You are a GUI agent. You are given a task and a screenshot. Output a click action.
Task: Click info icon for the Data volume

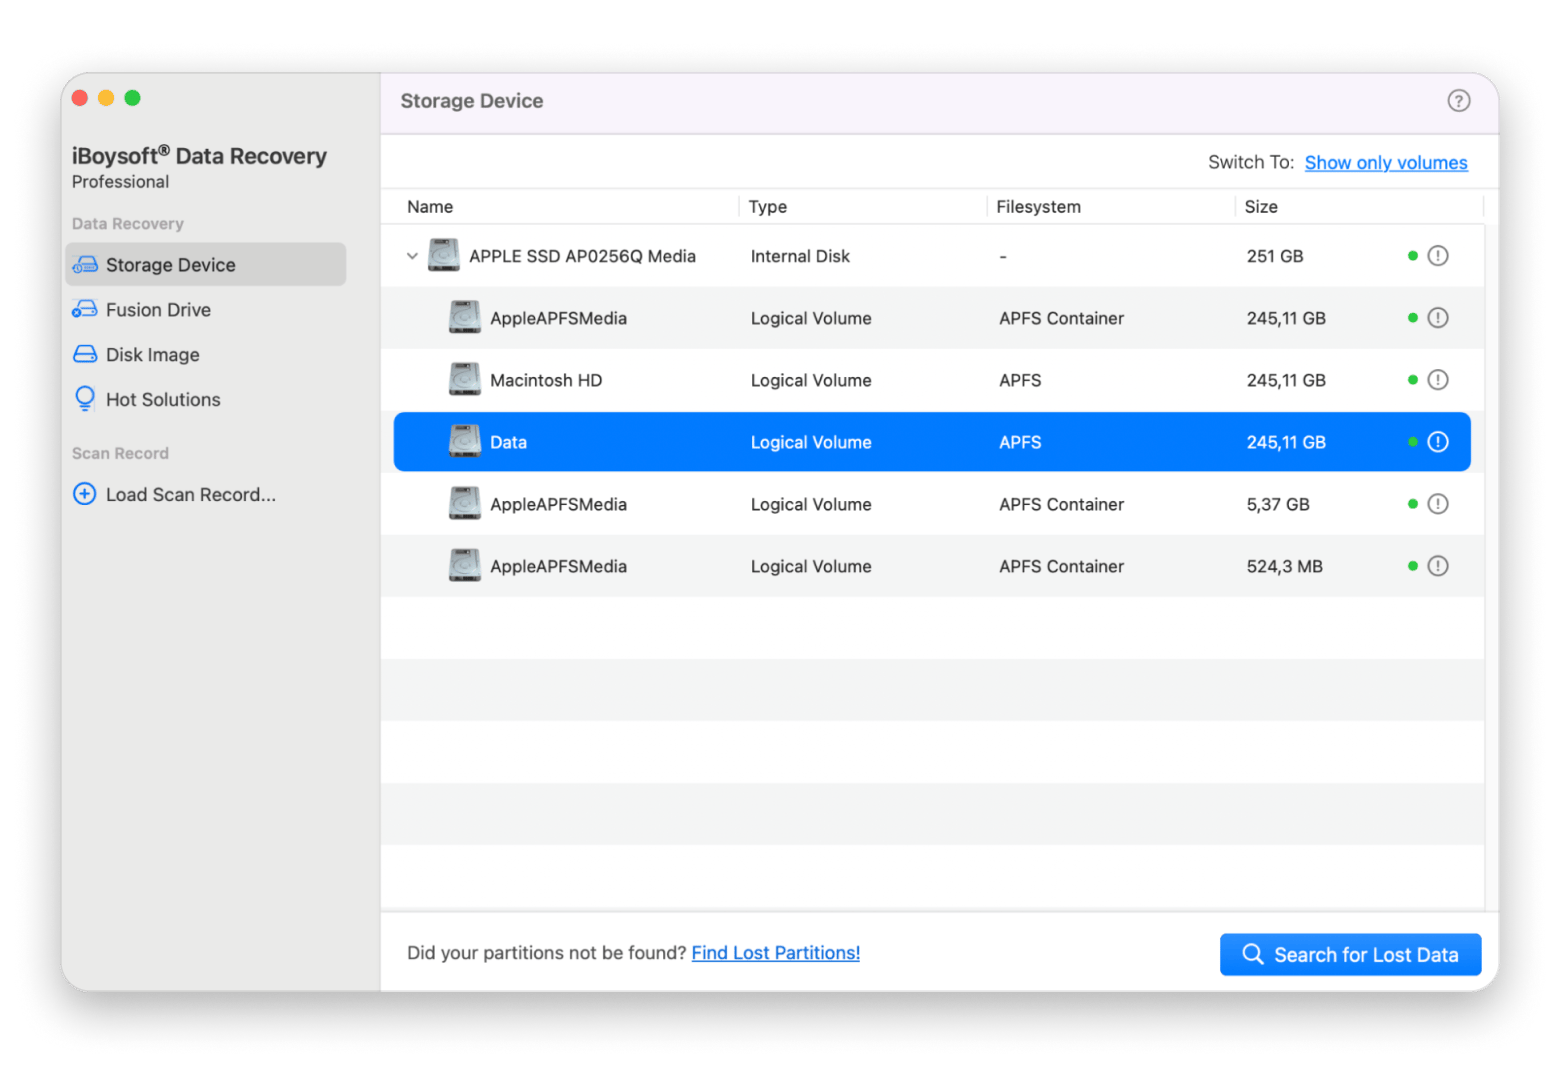[1437, 442]
